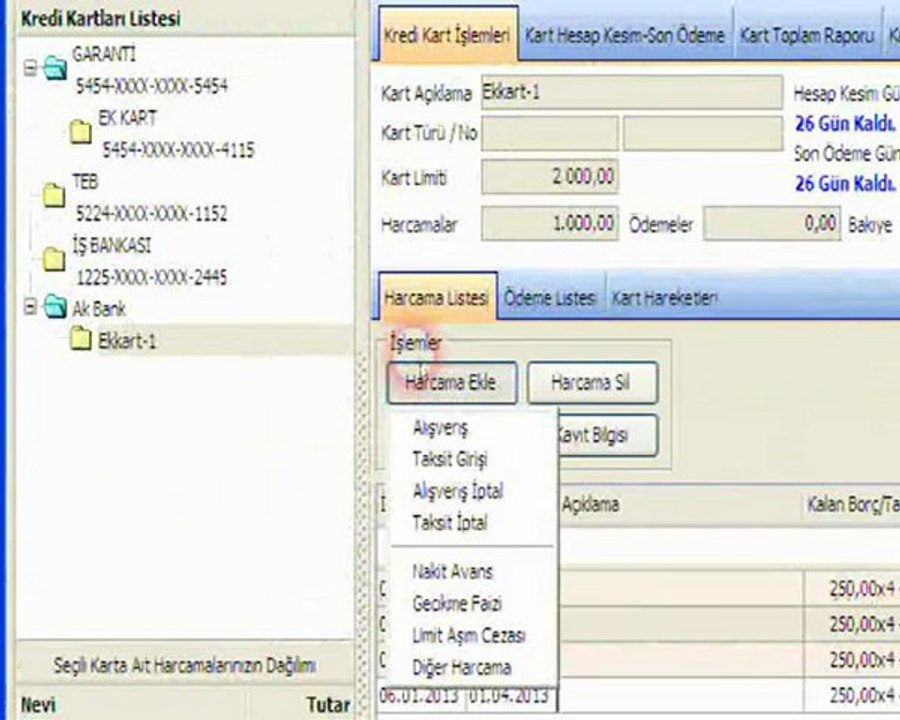900x720 pixels.
Task: Select the Ak Bank tree item
Action: 99,309
